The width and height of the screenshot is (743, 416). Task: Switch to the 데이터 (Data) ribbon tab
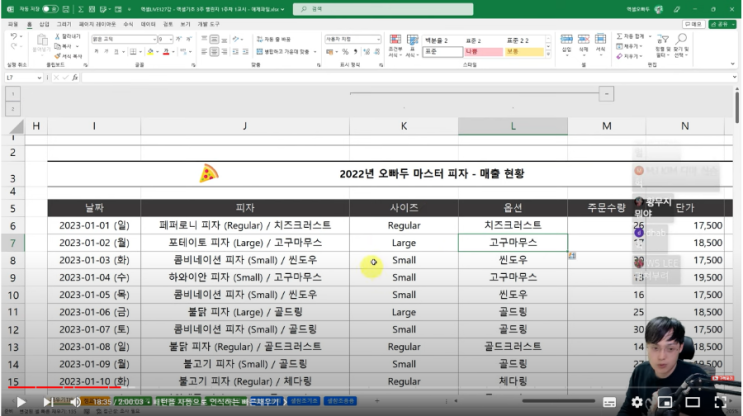coord(147,22)
